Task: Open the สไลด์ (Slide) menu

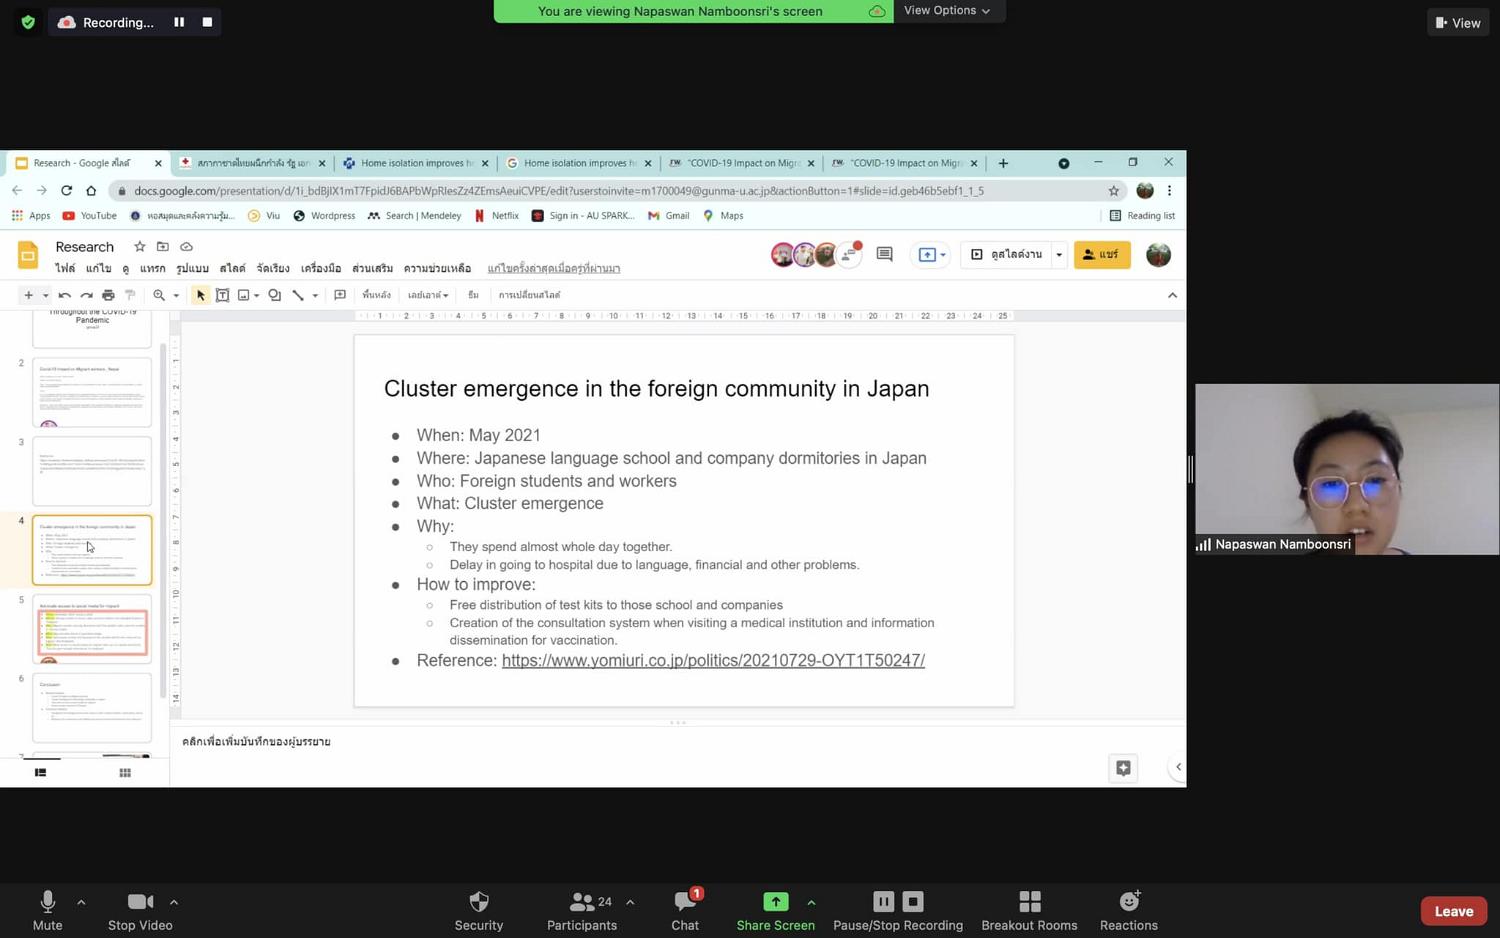Action: (x=232, y=268)
